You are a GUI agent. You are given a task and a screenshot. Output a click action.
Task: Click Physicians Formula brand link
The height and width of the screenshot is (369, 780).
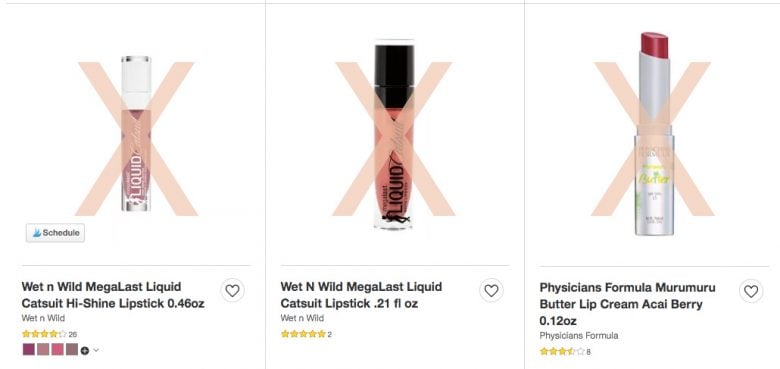pyautogui.click(x=579, y=336)
